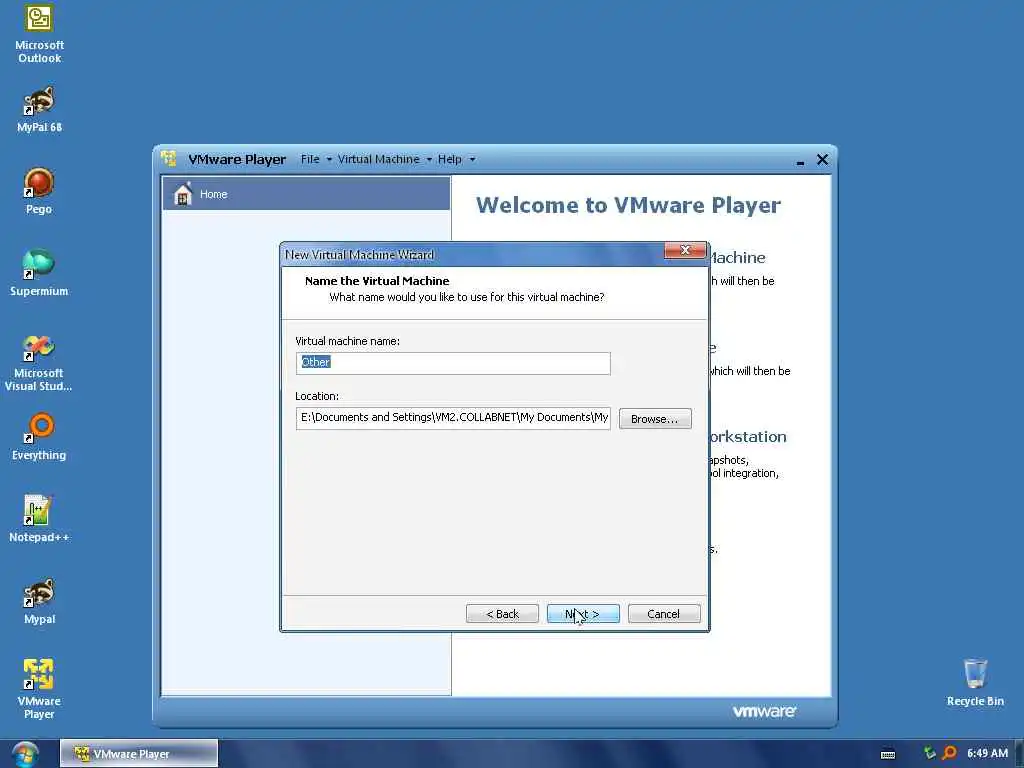Screen dimensions: 1024x768
Task: Click the keyboard icon in system tray
Action: 888,754
